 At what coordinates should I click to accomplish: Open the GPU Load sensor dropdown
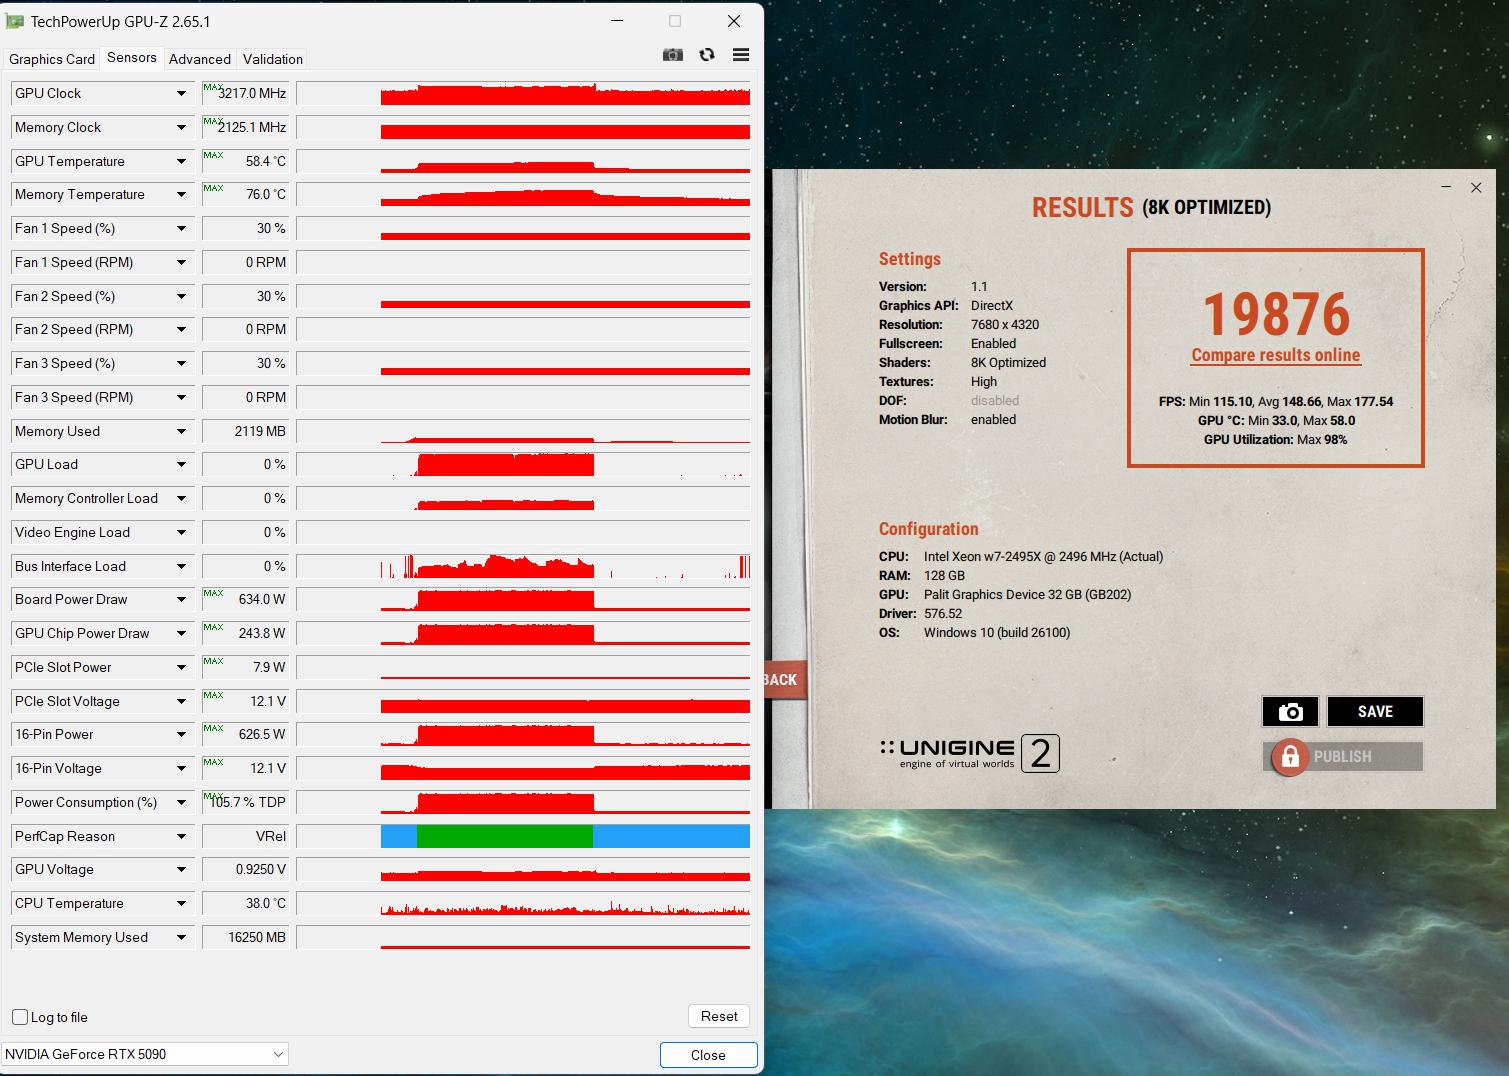(181, 464)
